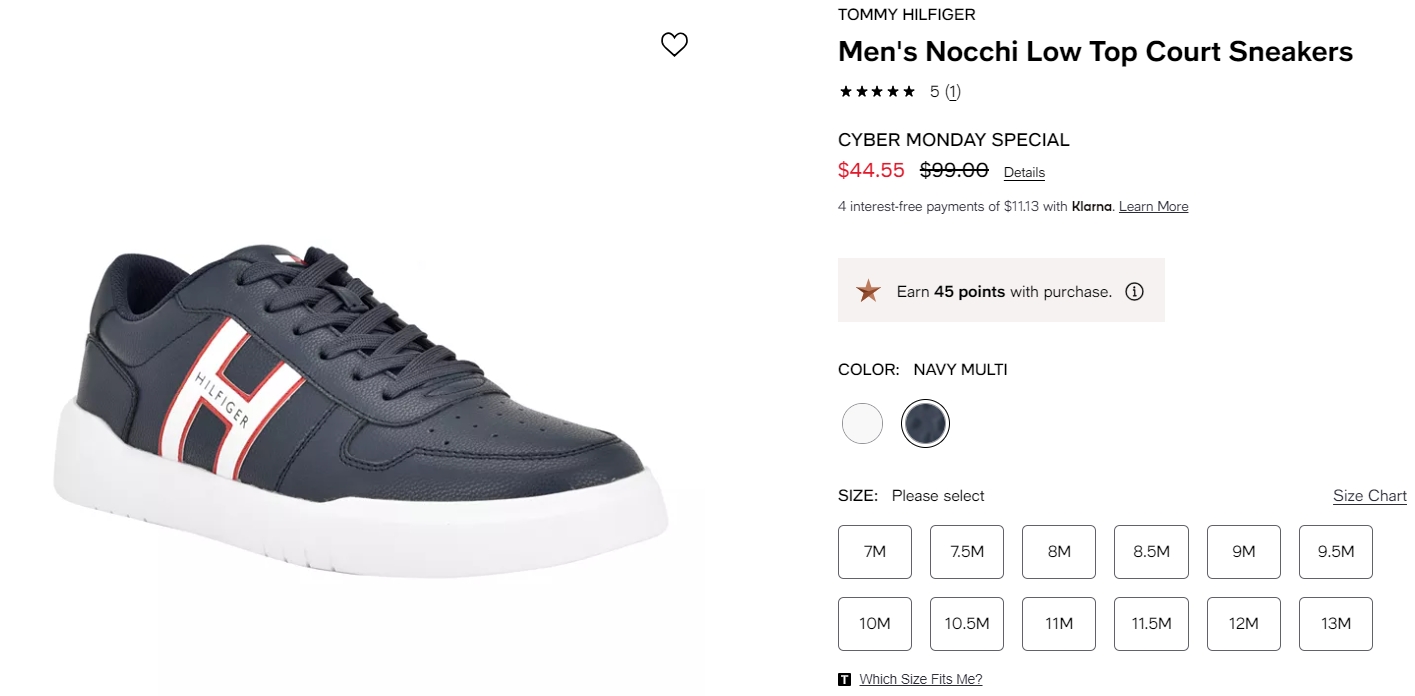Image resolution: width=1415 pixels, height=696 pixels.
Task: Click the True Fit 'T' icon
Action: tap(845, 680)
